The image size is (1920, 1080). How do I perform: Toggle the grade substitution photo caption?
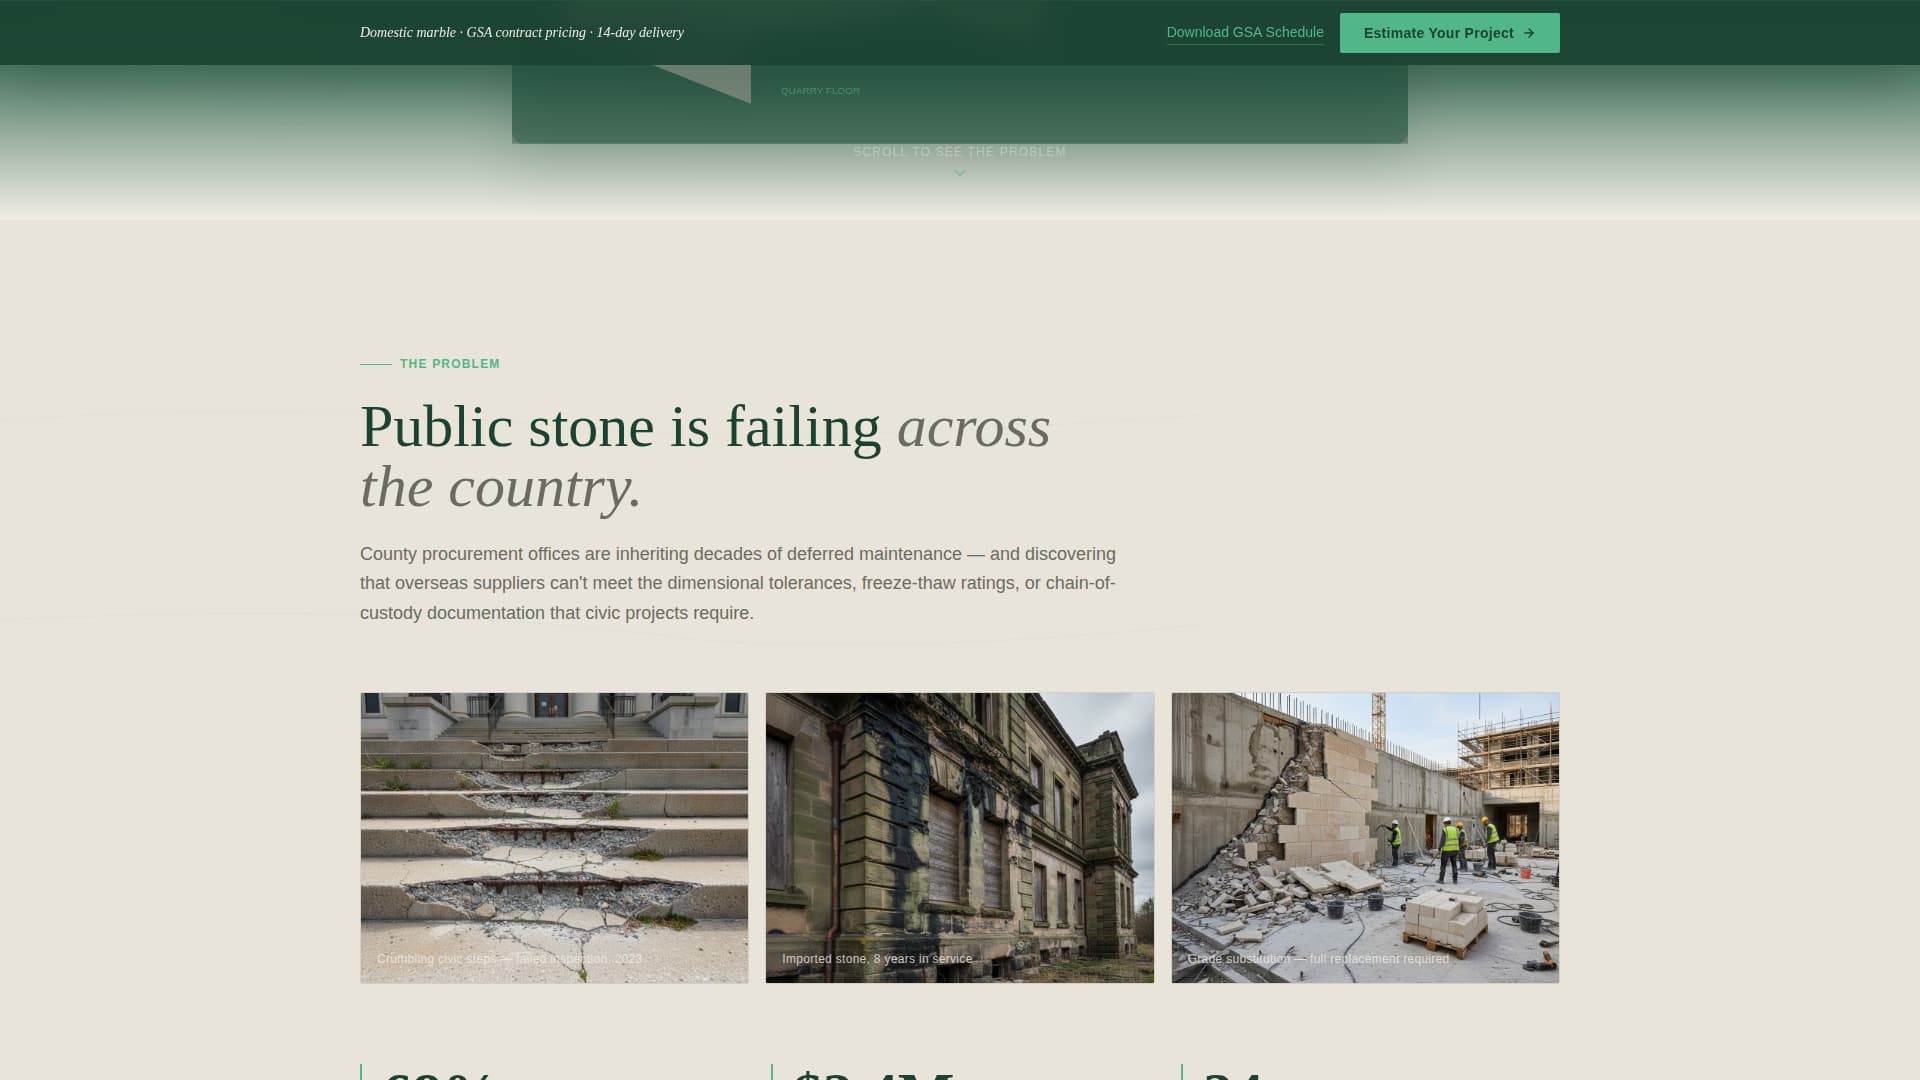(1318, 958)
